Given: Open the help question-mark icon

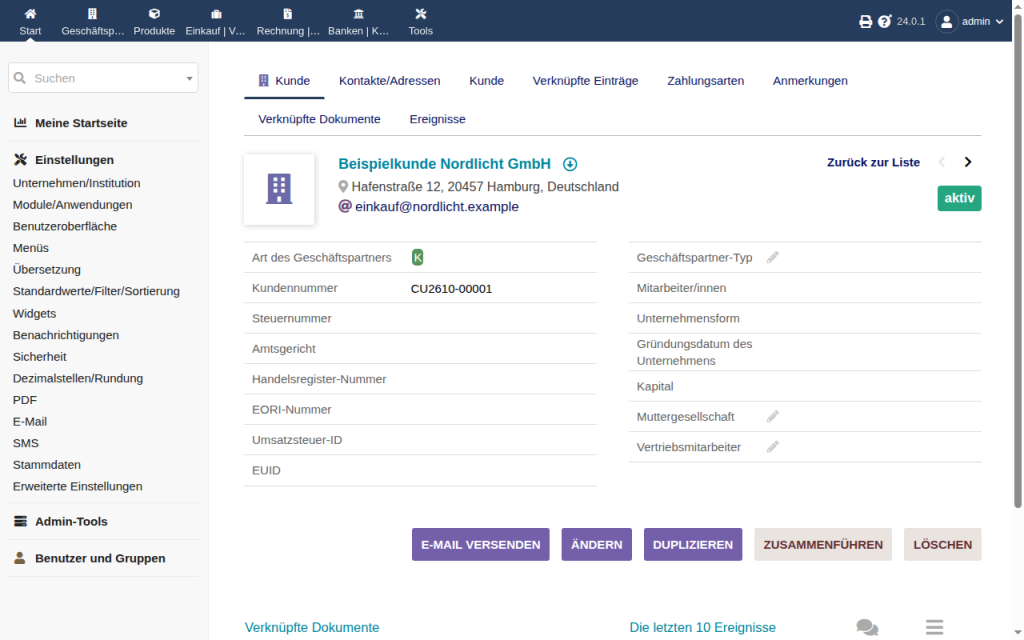Looking at the screenshot, I should click(884, 22).
